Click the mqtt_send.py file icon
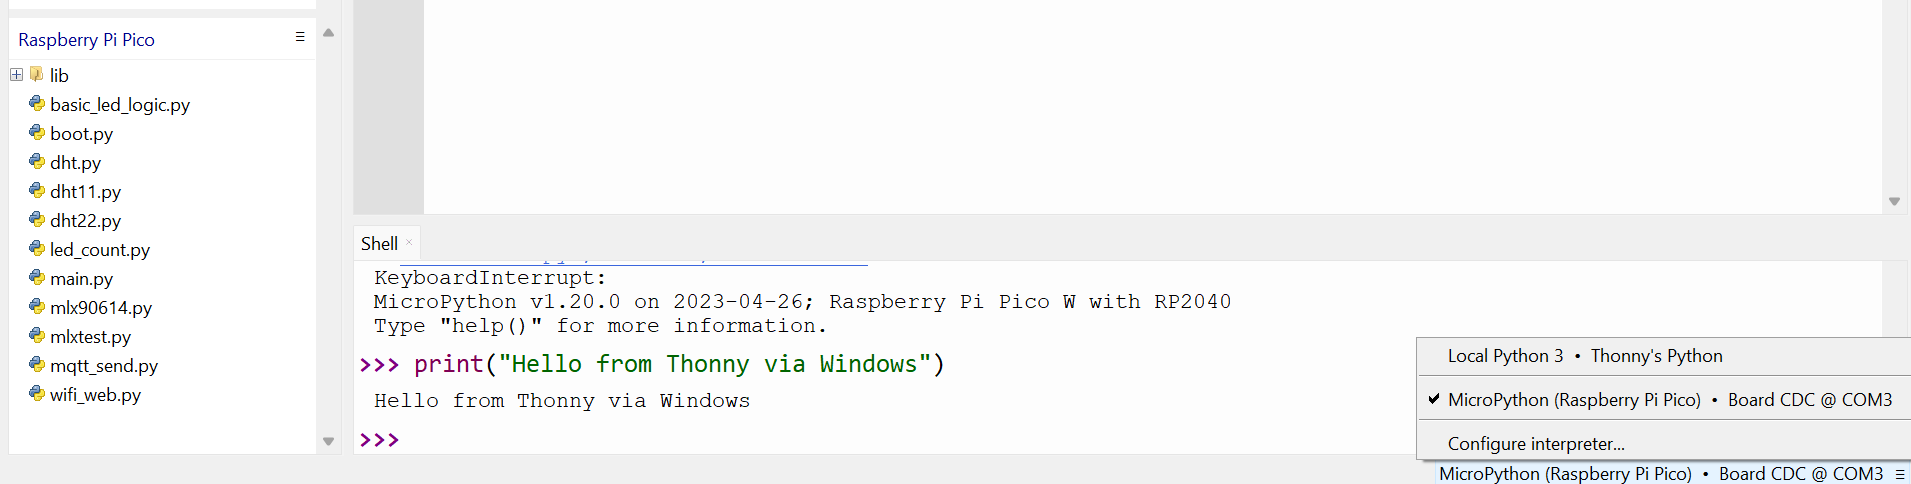Image resolution: width=1911 pixels, height=484 pixels. [x=37, y=364]
